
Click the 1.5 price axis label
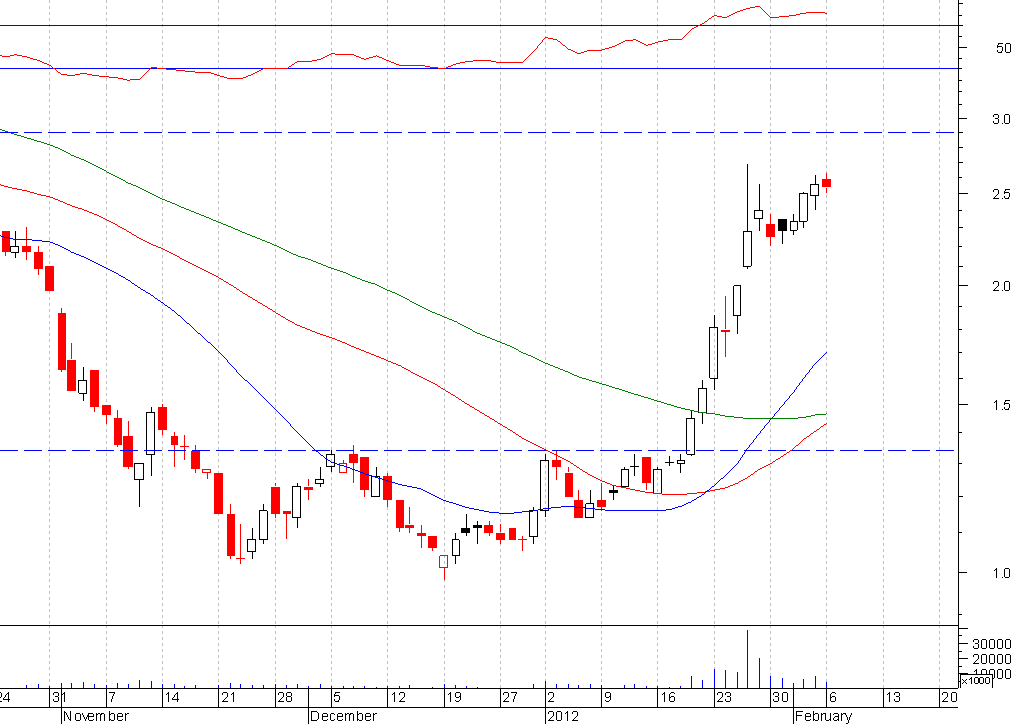[x=1001, y=405]
